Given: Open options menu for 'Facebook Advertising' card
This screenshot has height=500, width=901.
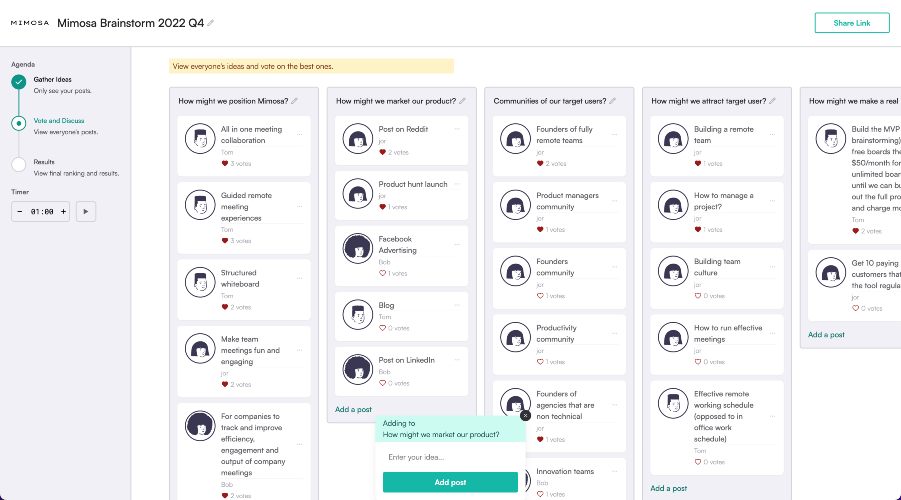Looking at the screenshot, I should 457,244.
